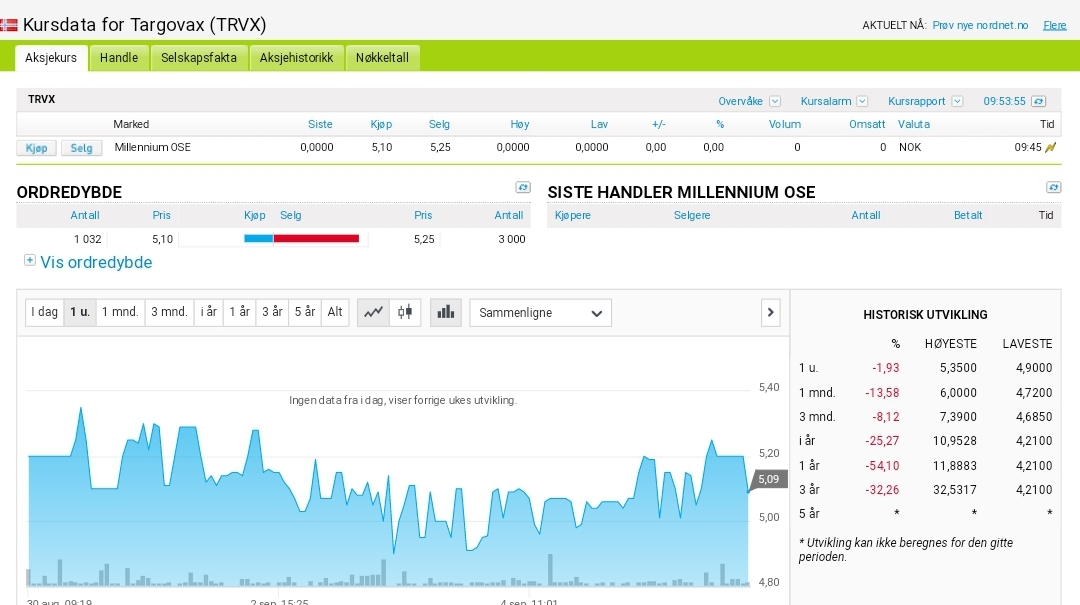Click the -54,10 percent value for 1 år

(x=882, y=466)
